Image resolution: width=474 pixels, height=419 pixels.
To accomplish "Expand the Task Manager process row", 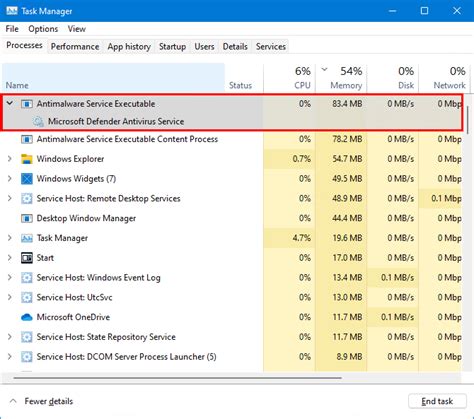I will coord(10,238).
